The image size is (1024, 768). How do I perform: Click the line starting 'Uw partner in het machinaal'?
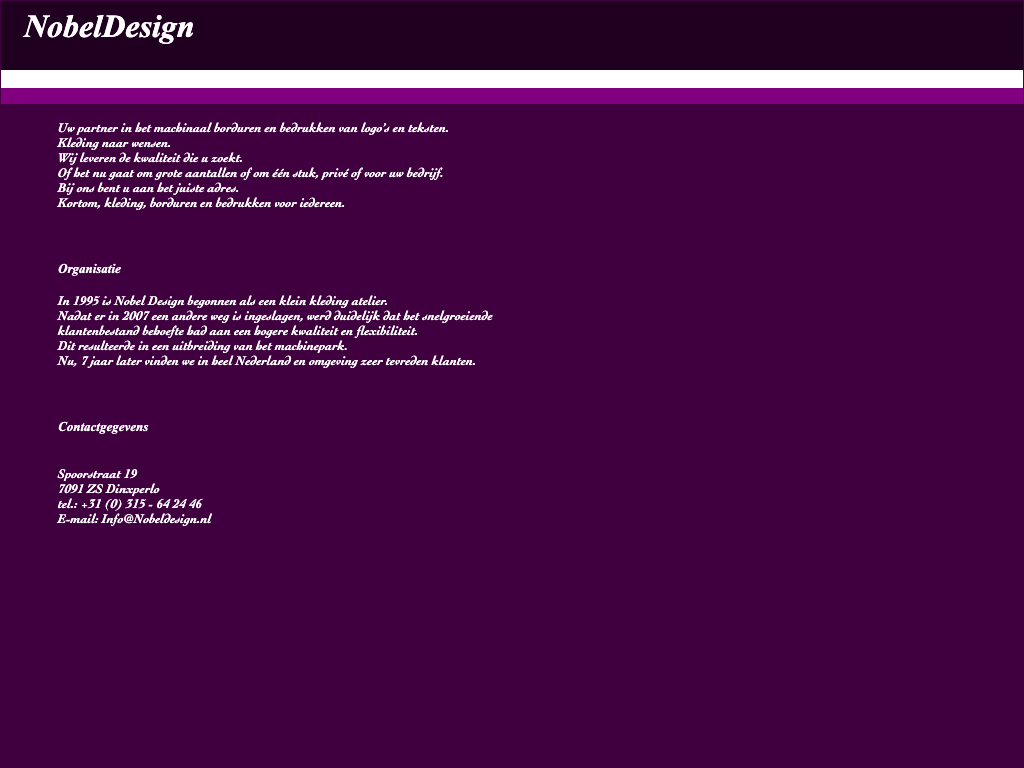tap(253, 128)
